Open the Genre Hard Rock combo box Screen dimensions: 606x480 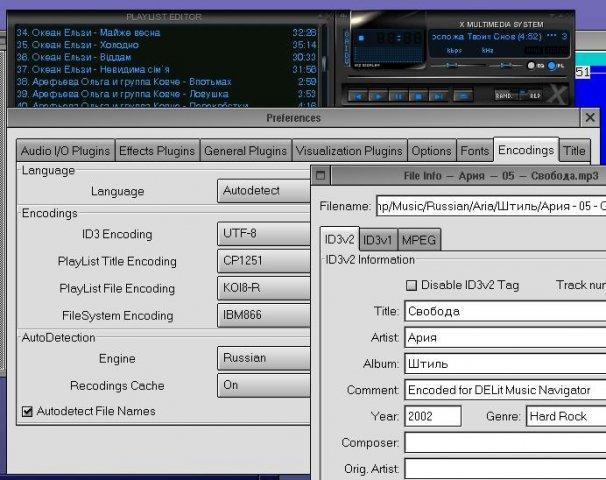pyautogui.click(x=566, y=416)
